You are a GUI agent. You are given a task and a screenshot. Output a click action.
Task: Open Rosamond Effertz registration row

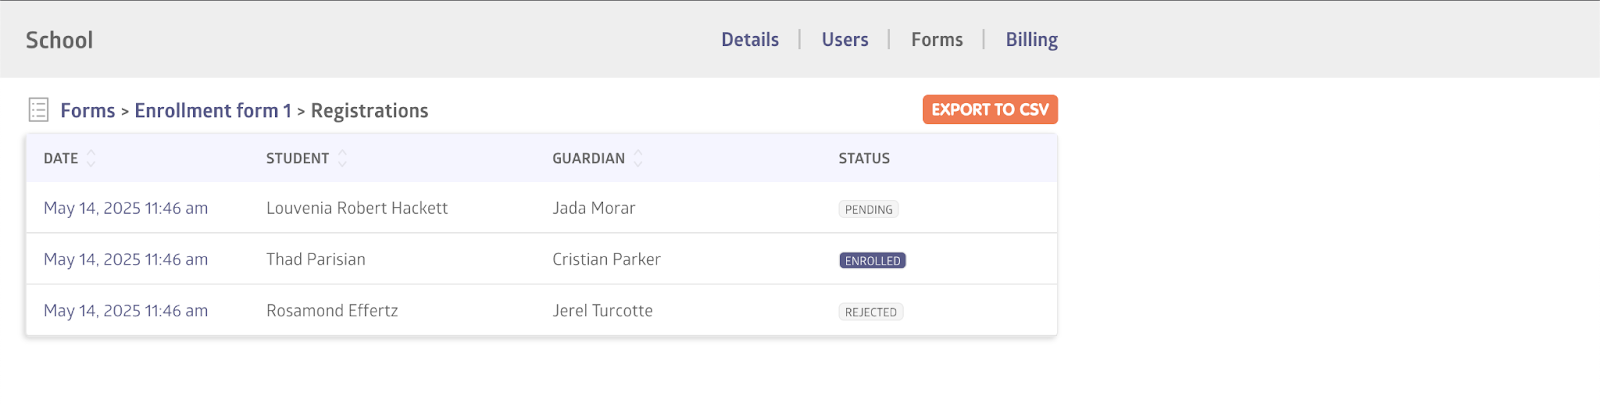pyautogui.click(x=332, y=311)
